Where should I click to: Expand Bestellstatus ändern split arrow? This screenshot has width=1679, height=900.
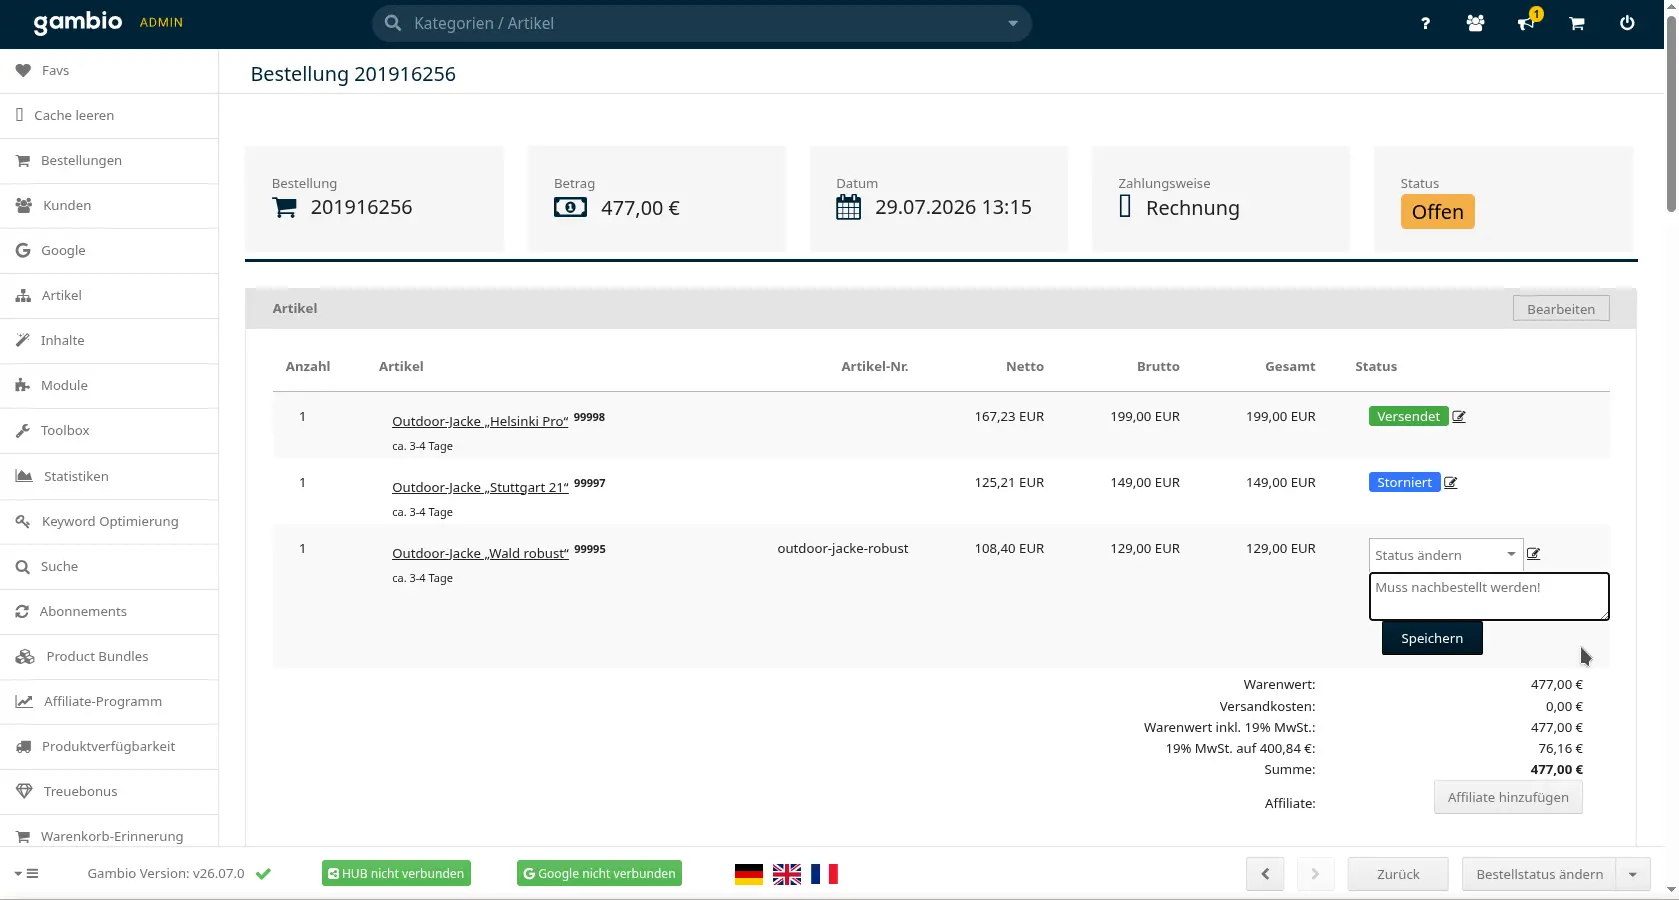click(1633, 874)
